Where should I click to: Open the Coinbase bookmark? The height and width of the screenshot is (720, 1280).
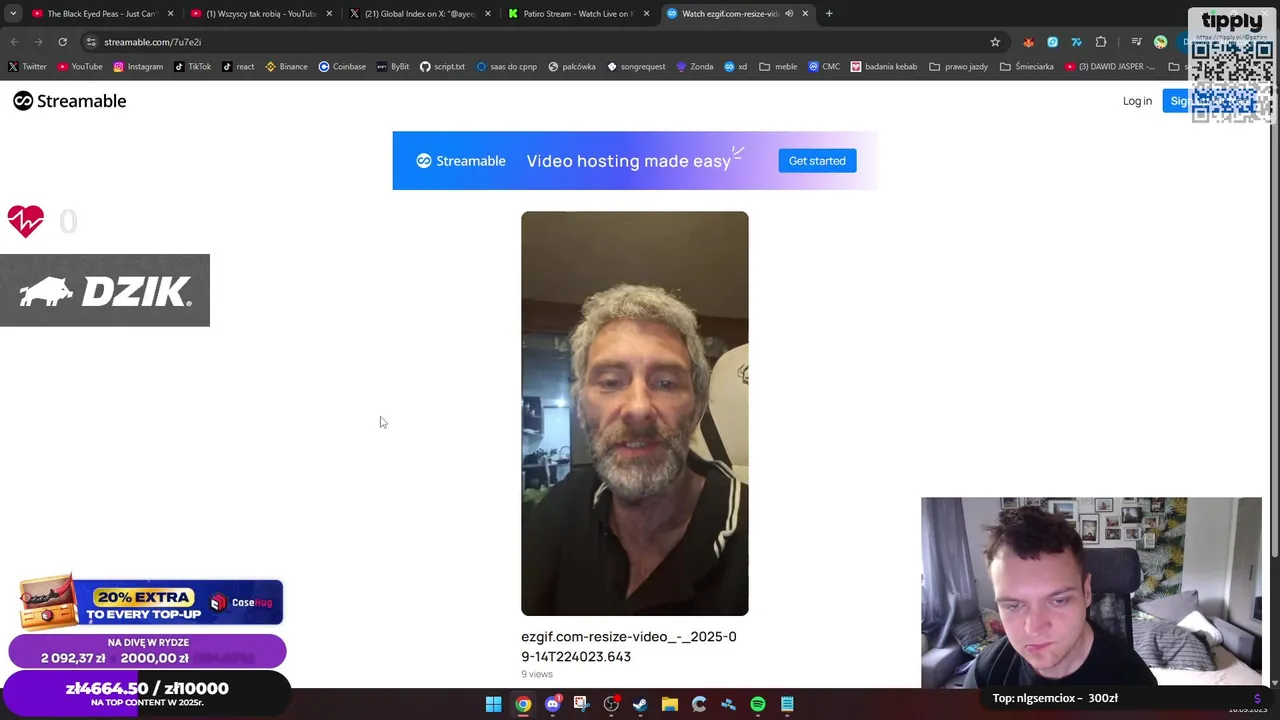tap(342, 67)
